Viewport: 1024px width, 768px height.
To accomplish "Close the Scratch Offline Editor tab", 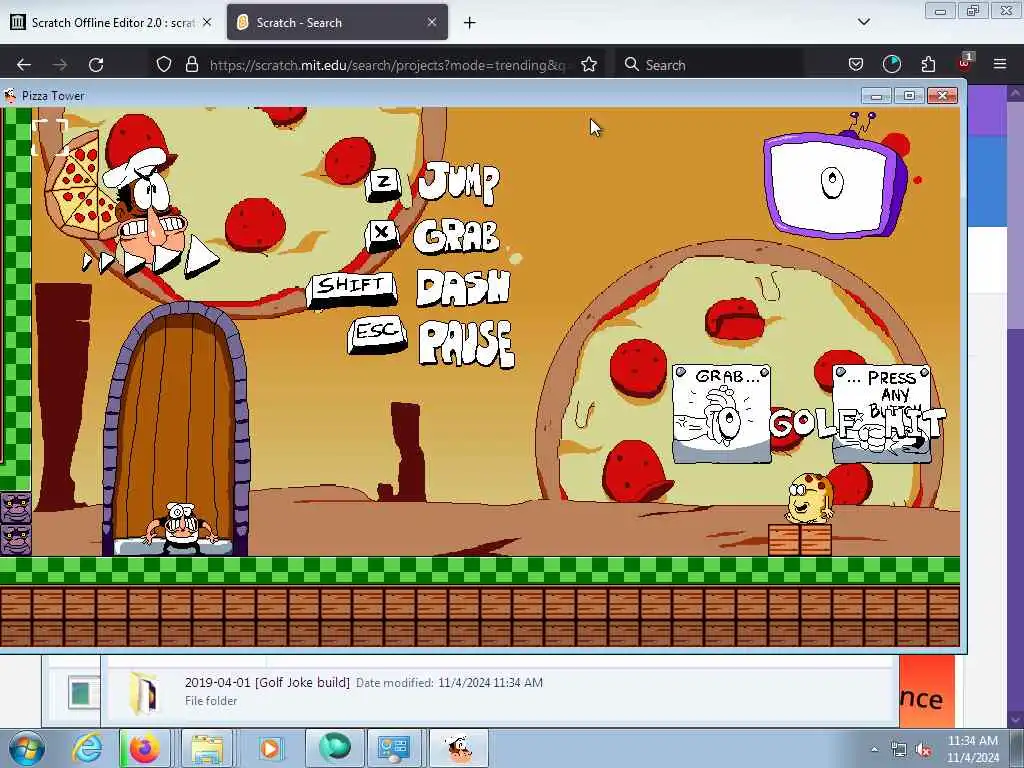I will (207, 22).
